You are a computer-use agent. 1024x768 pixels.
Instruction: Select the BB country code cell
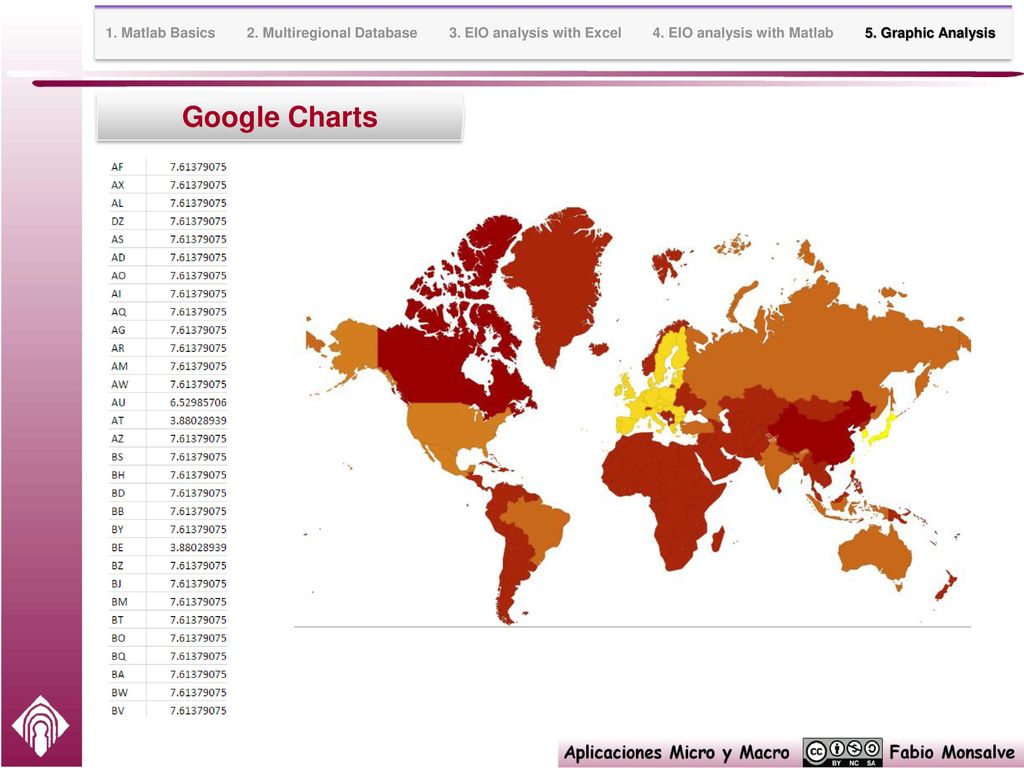(x=118, y=511)
